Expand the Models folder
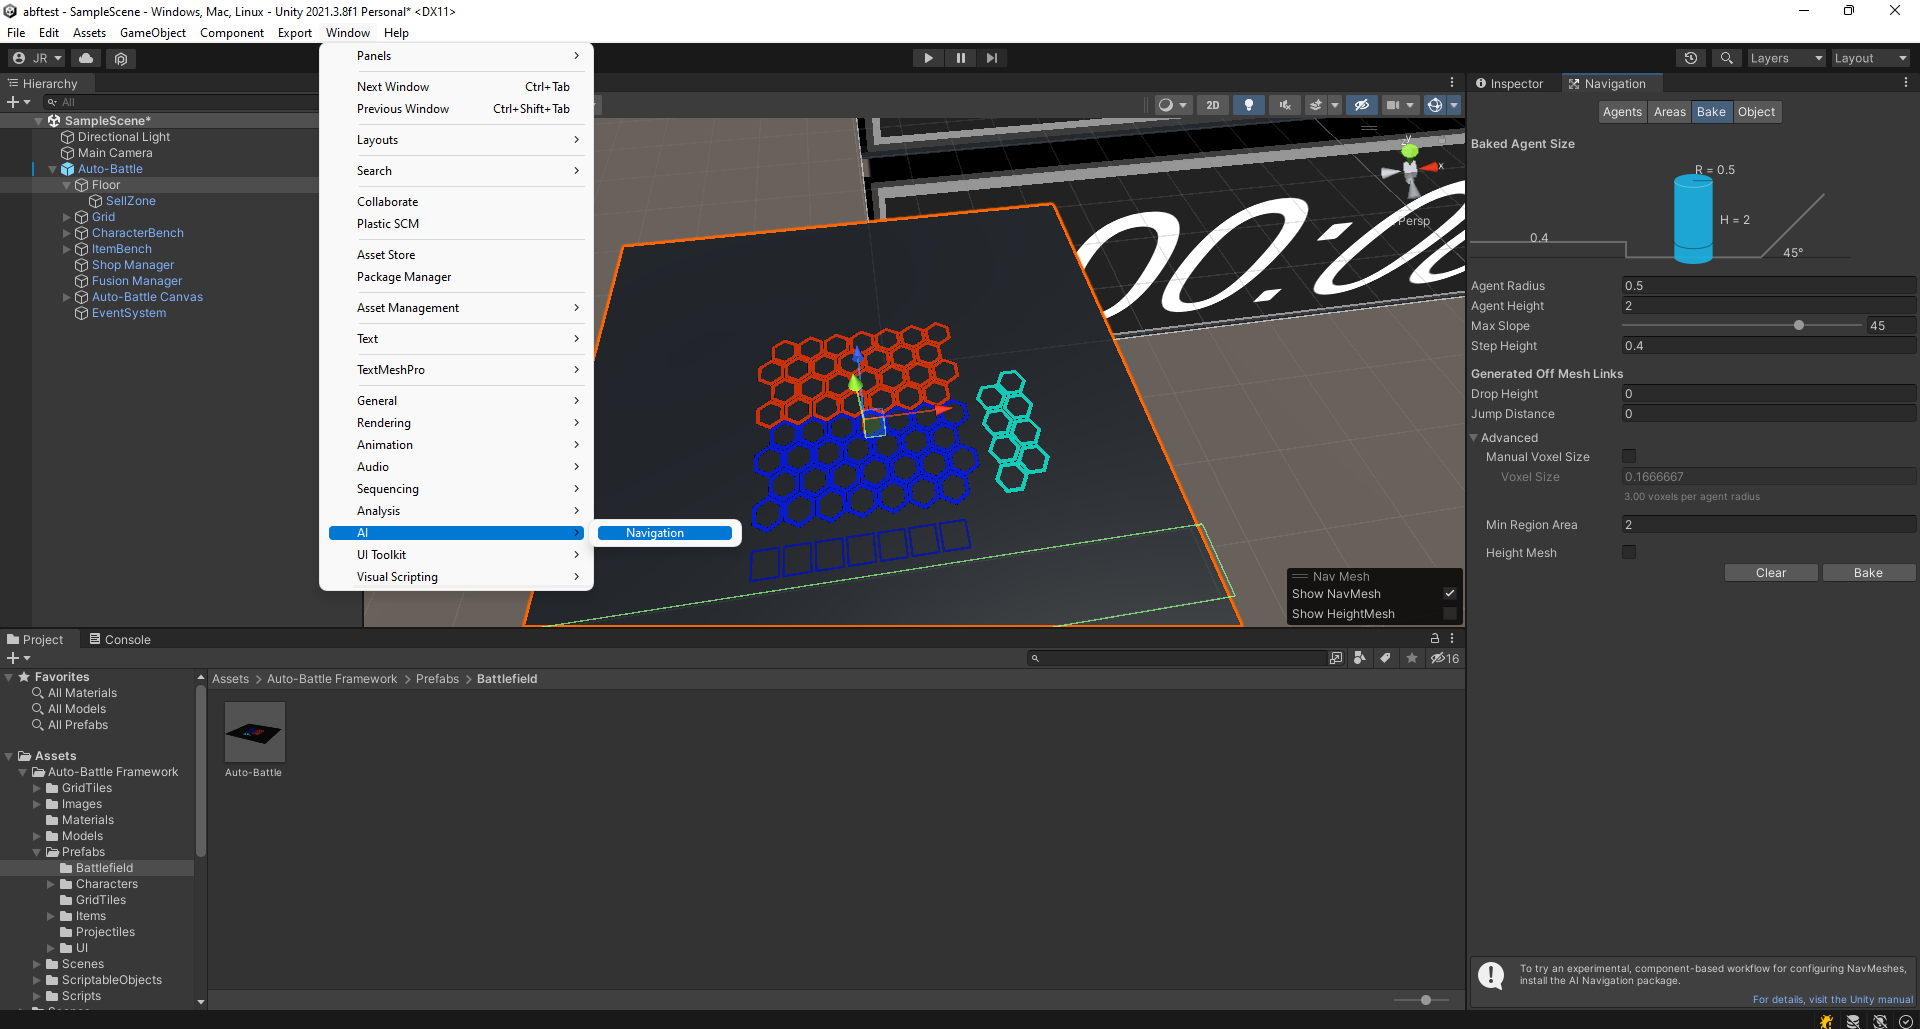Viewport: 1920px width, 1029px height. [37, 836]
